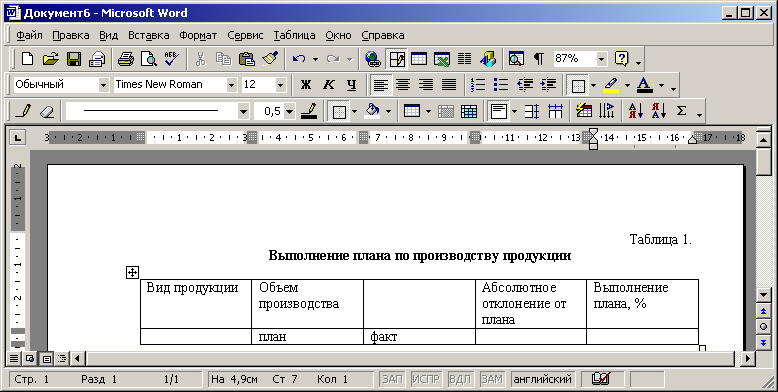
Task: Toggle show paragraph marks ¶
Action: (x=539, y=59)
